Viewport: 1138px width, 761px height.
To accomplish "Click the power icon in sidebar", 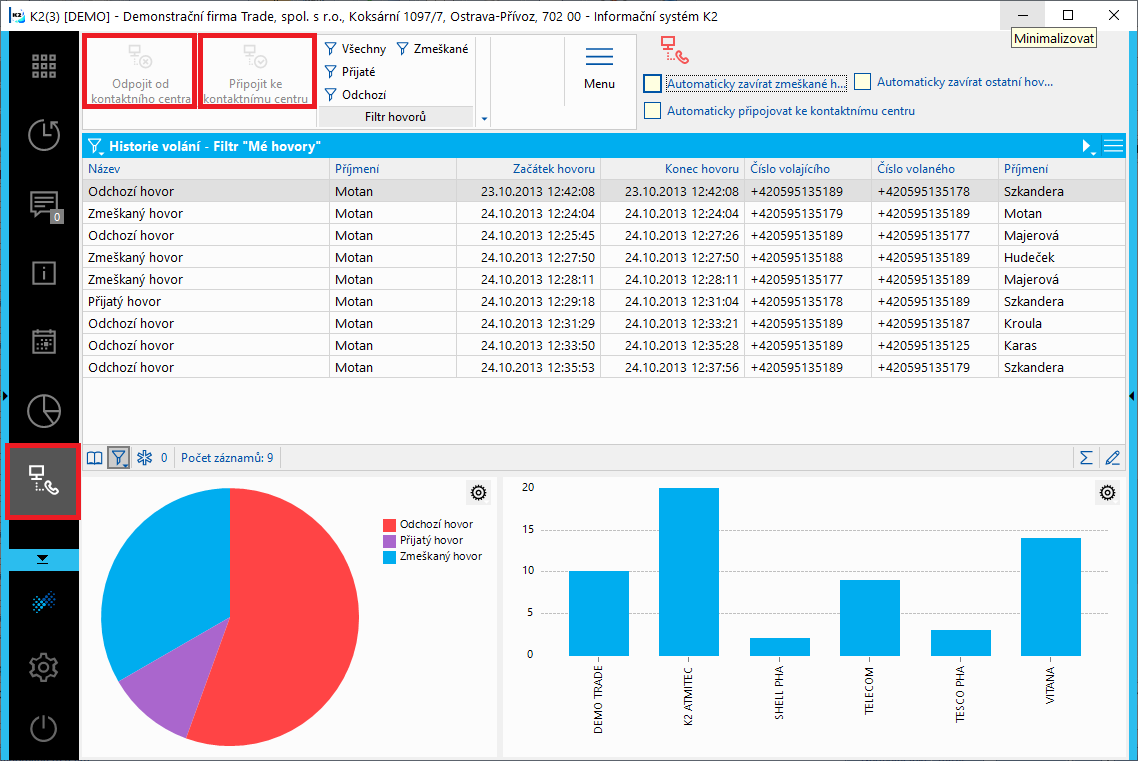I will [43, 728].
